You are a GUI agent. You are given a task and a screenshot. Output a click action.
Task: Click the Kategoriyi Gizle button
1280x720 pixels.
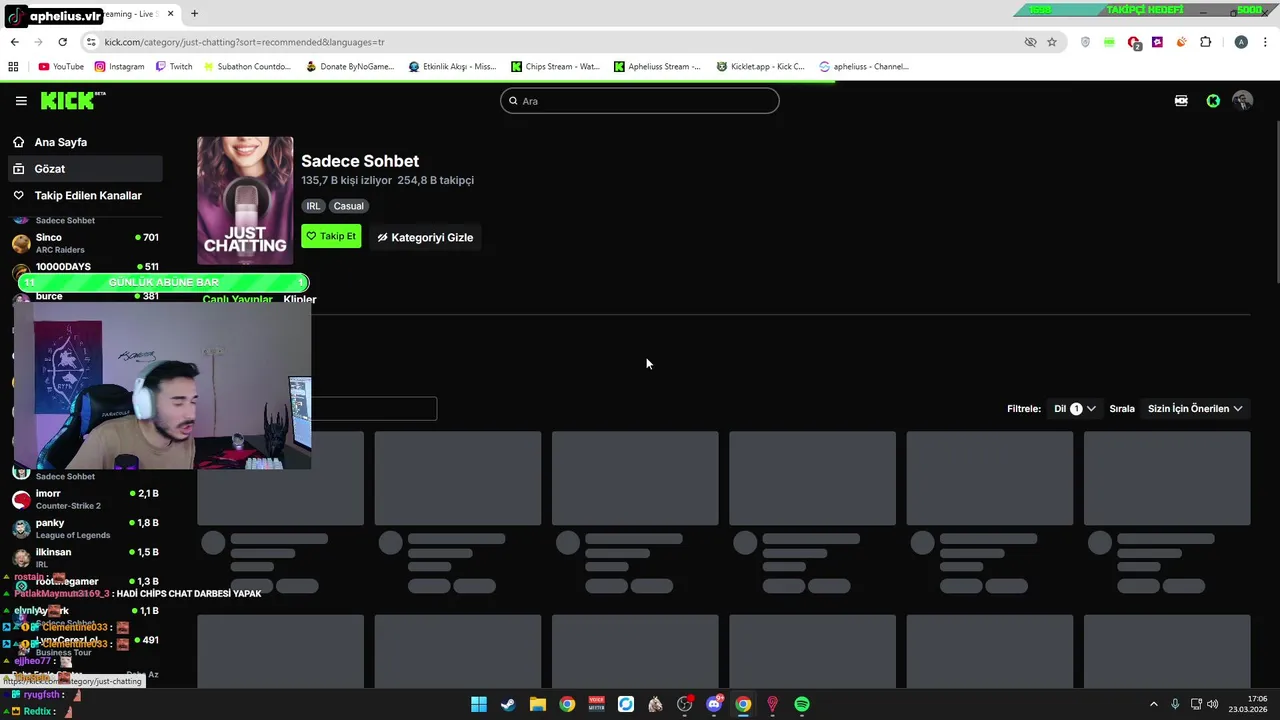tap(425, 238)
